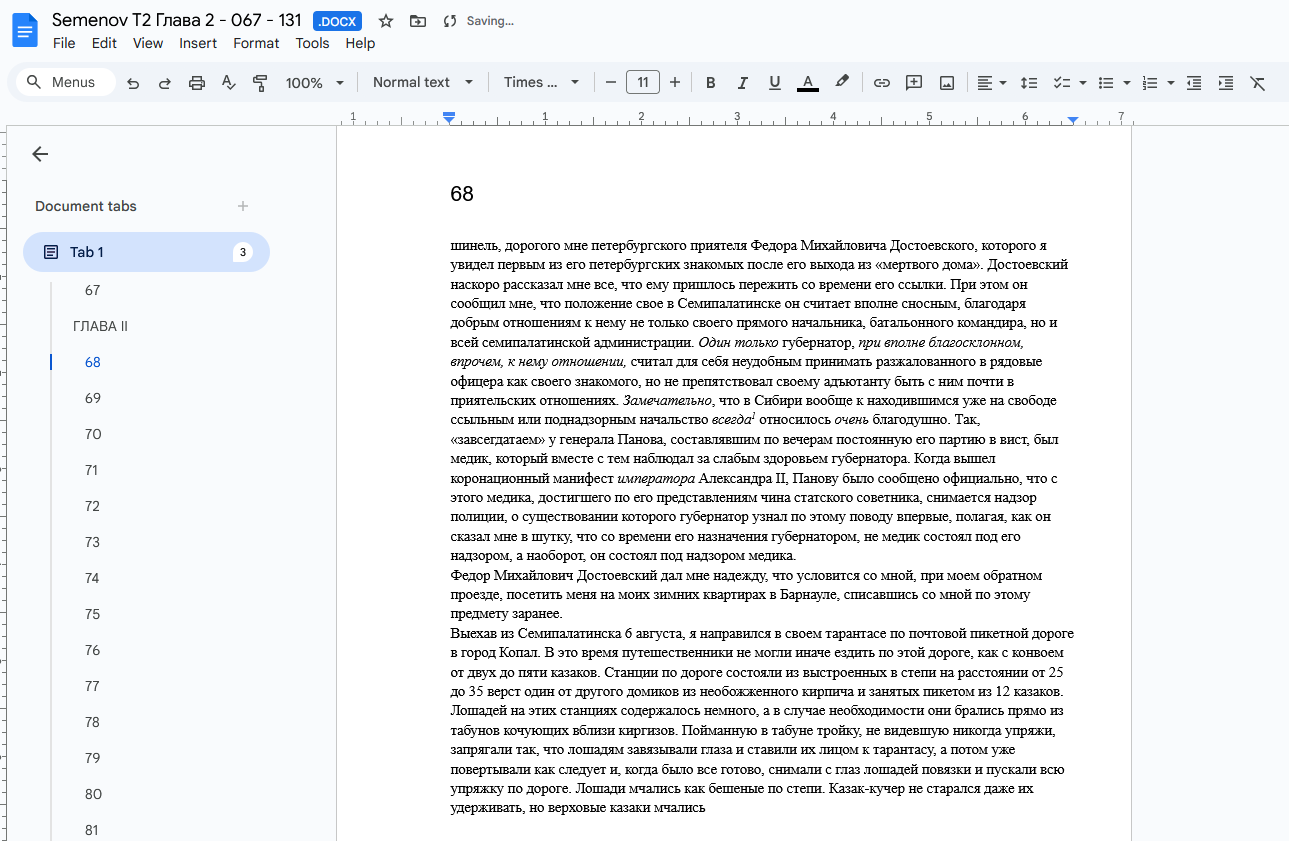Add a comment using the comment icon
This screenshot has height=841, width=1289.
[913, 82]
